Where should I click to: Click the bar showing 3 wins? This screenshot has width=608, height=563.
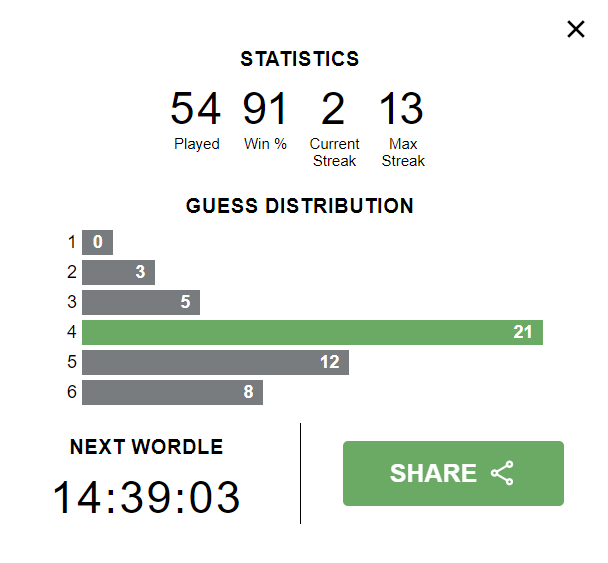pyautogui.click(x=118, y=272)
